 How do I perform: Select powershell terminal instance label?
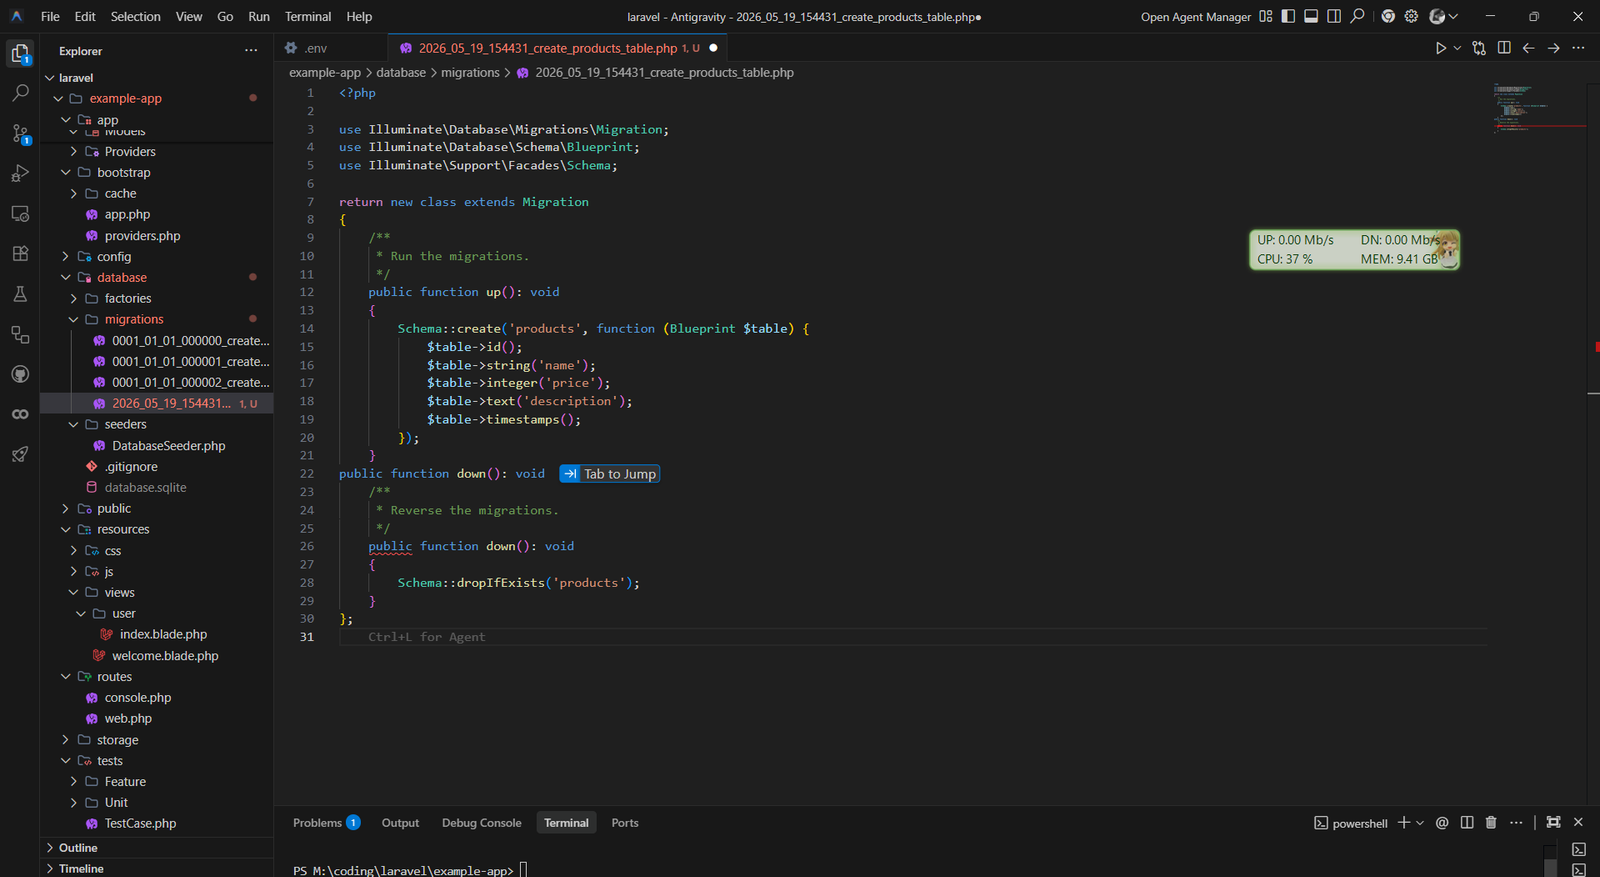(1350, 823)
